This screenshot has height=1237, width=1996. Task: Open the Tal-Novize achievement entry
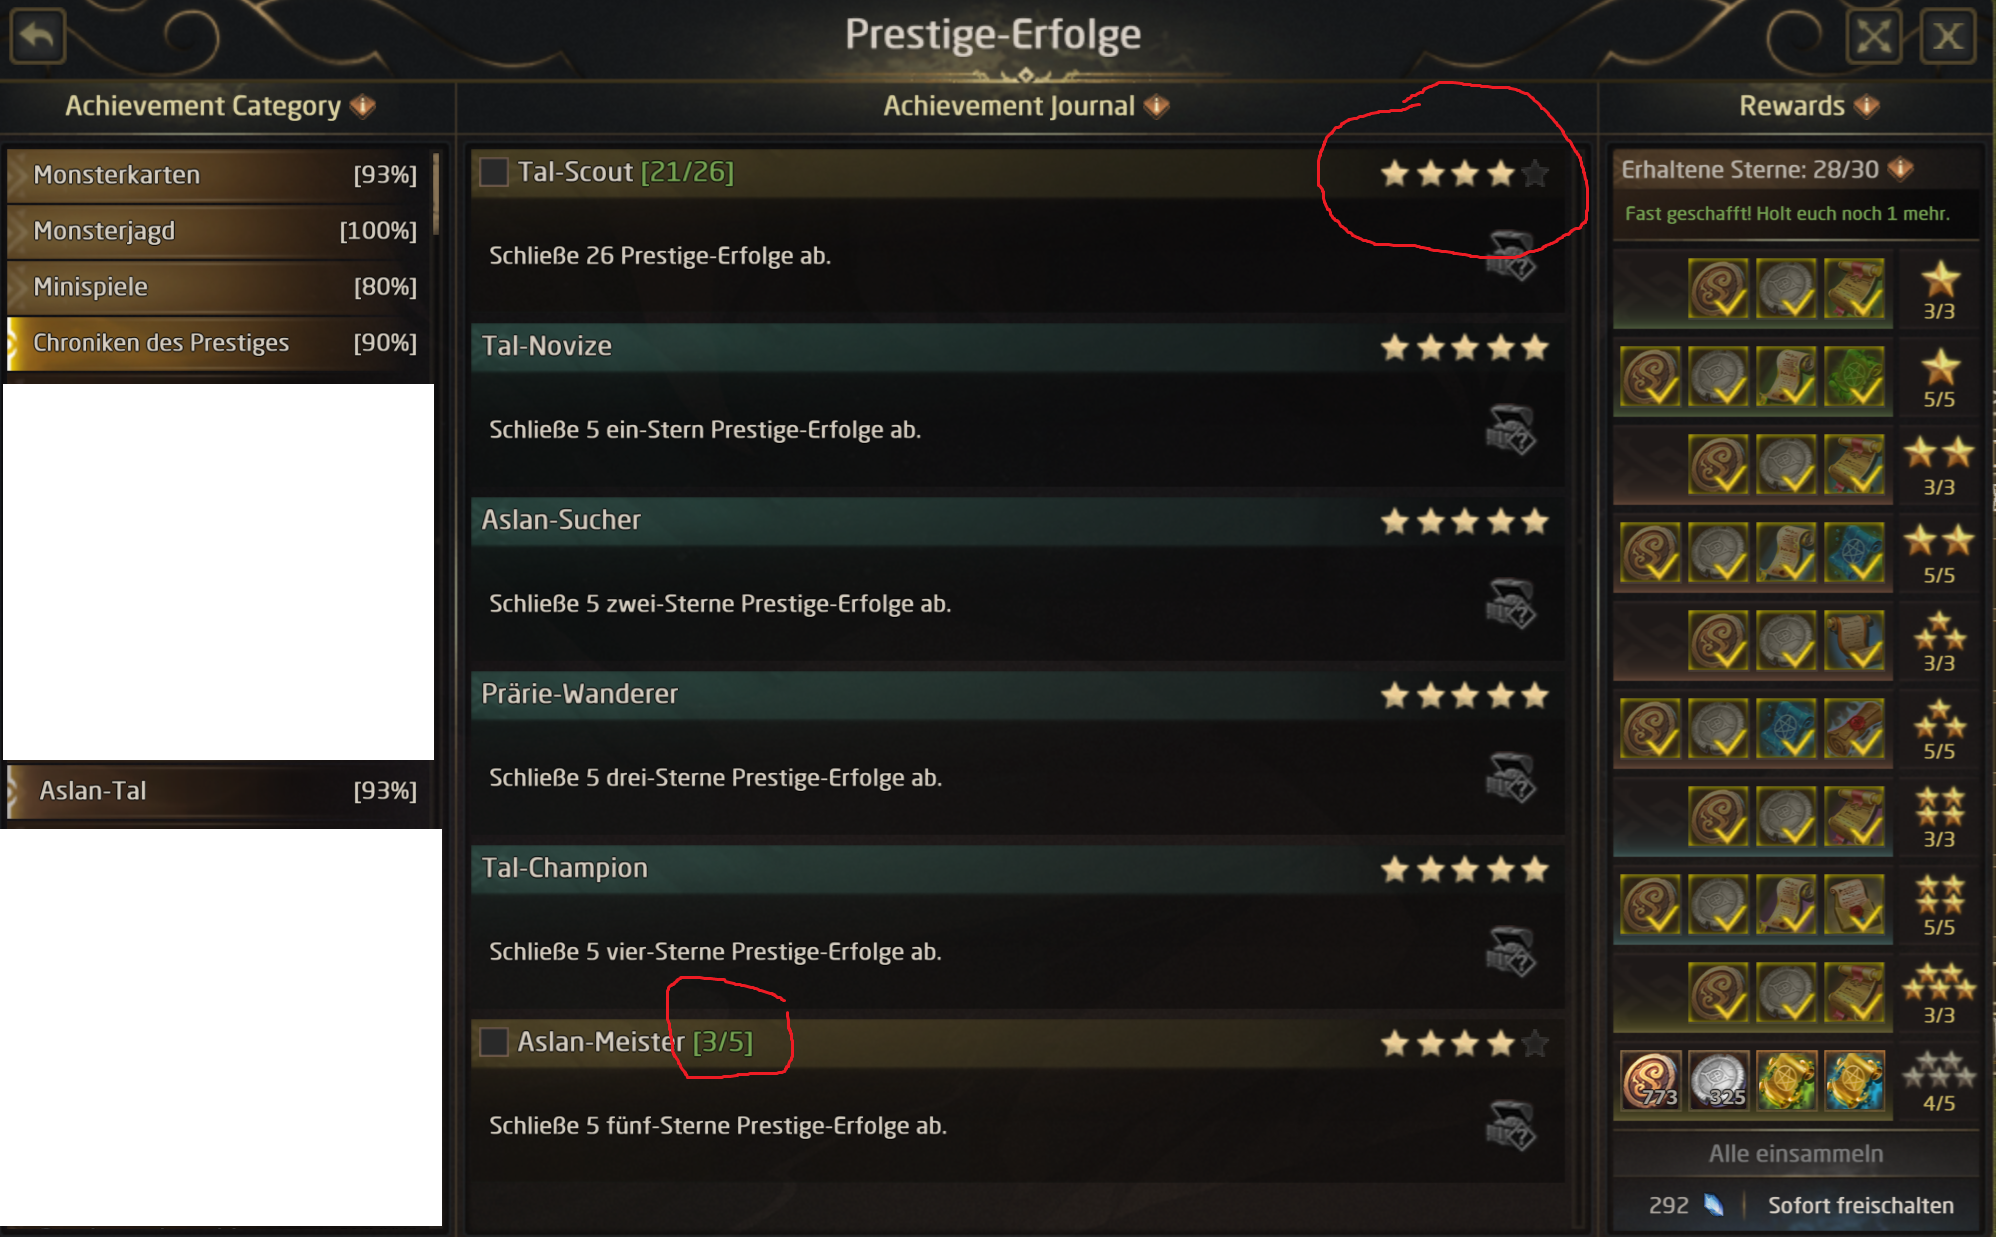point(1016,347)
